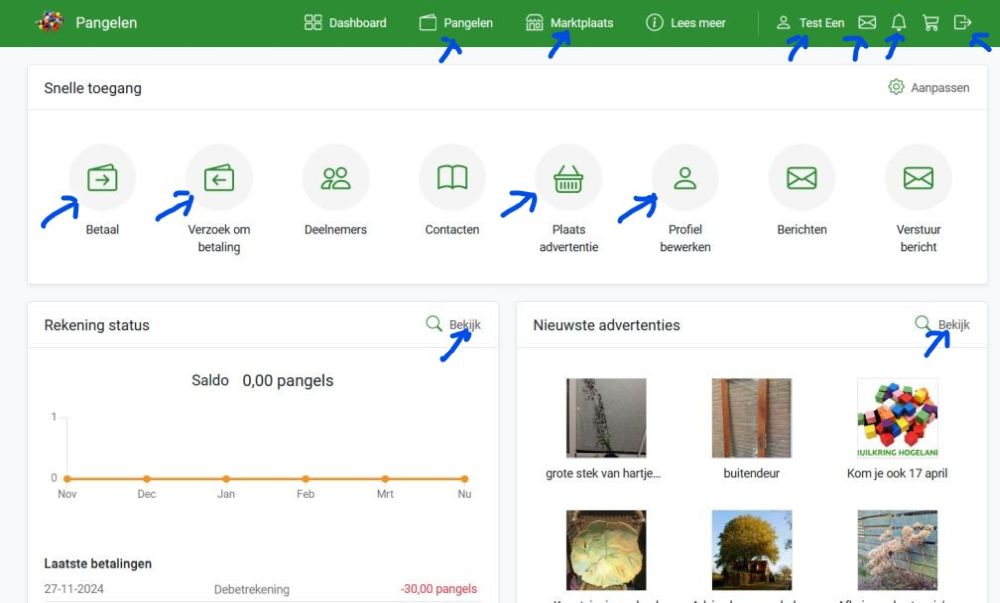The image size is (1000, 603).
Task: Open the green ceramic plate thumbnail
Action: point(606,549)
